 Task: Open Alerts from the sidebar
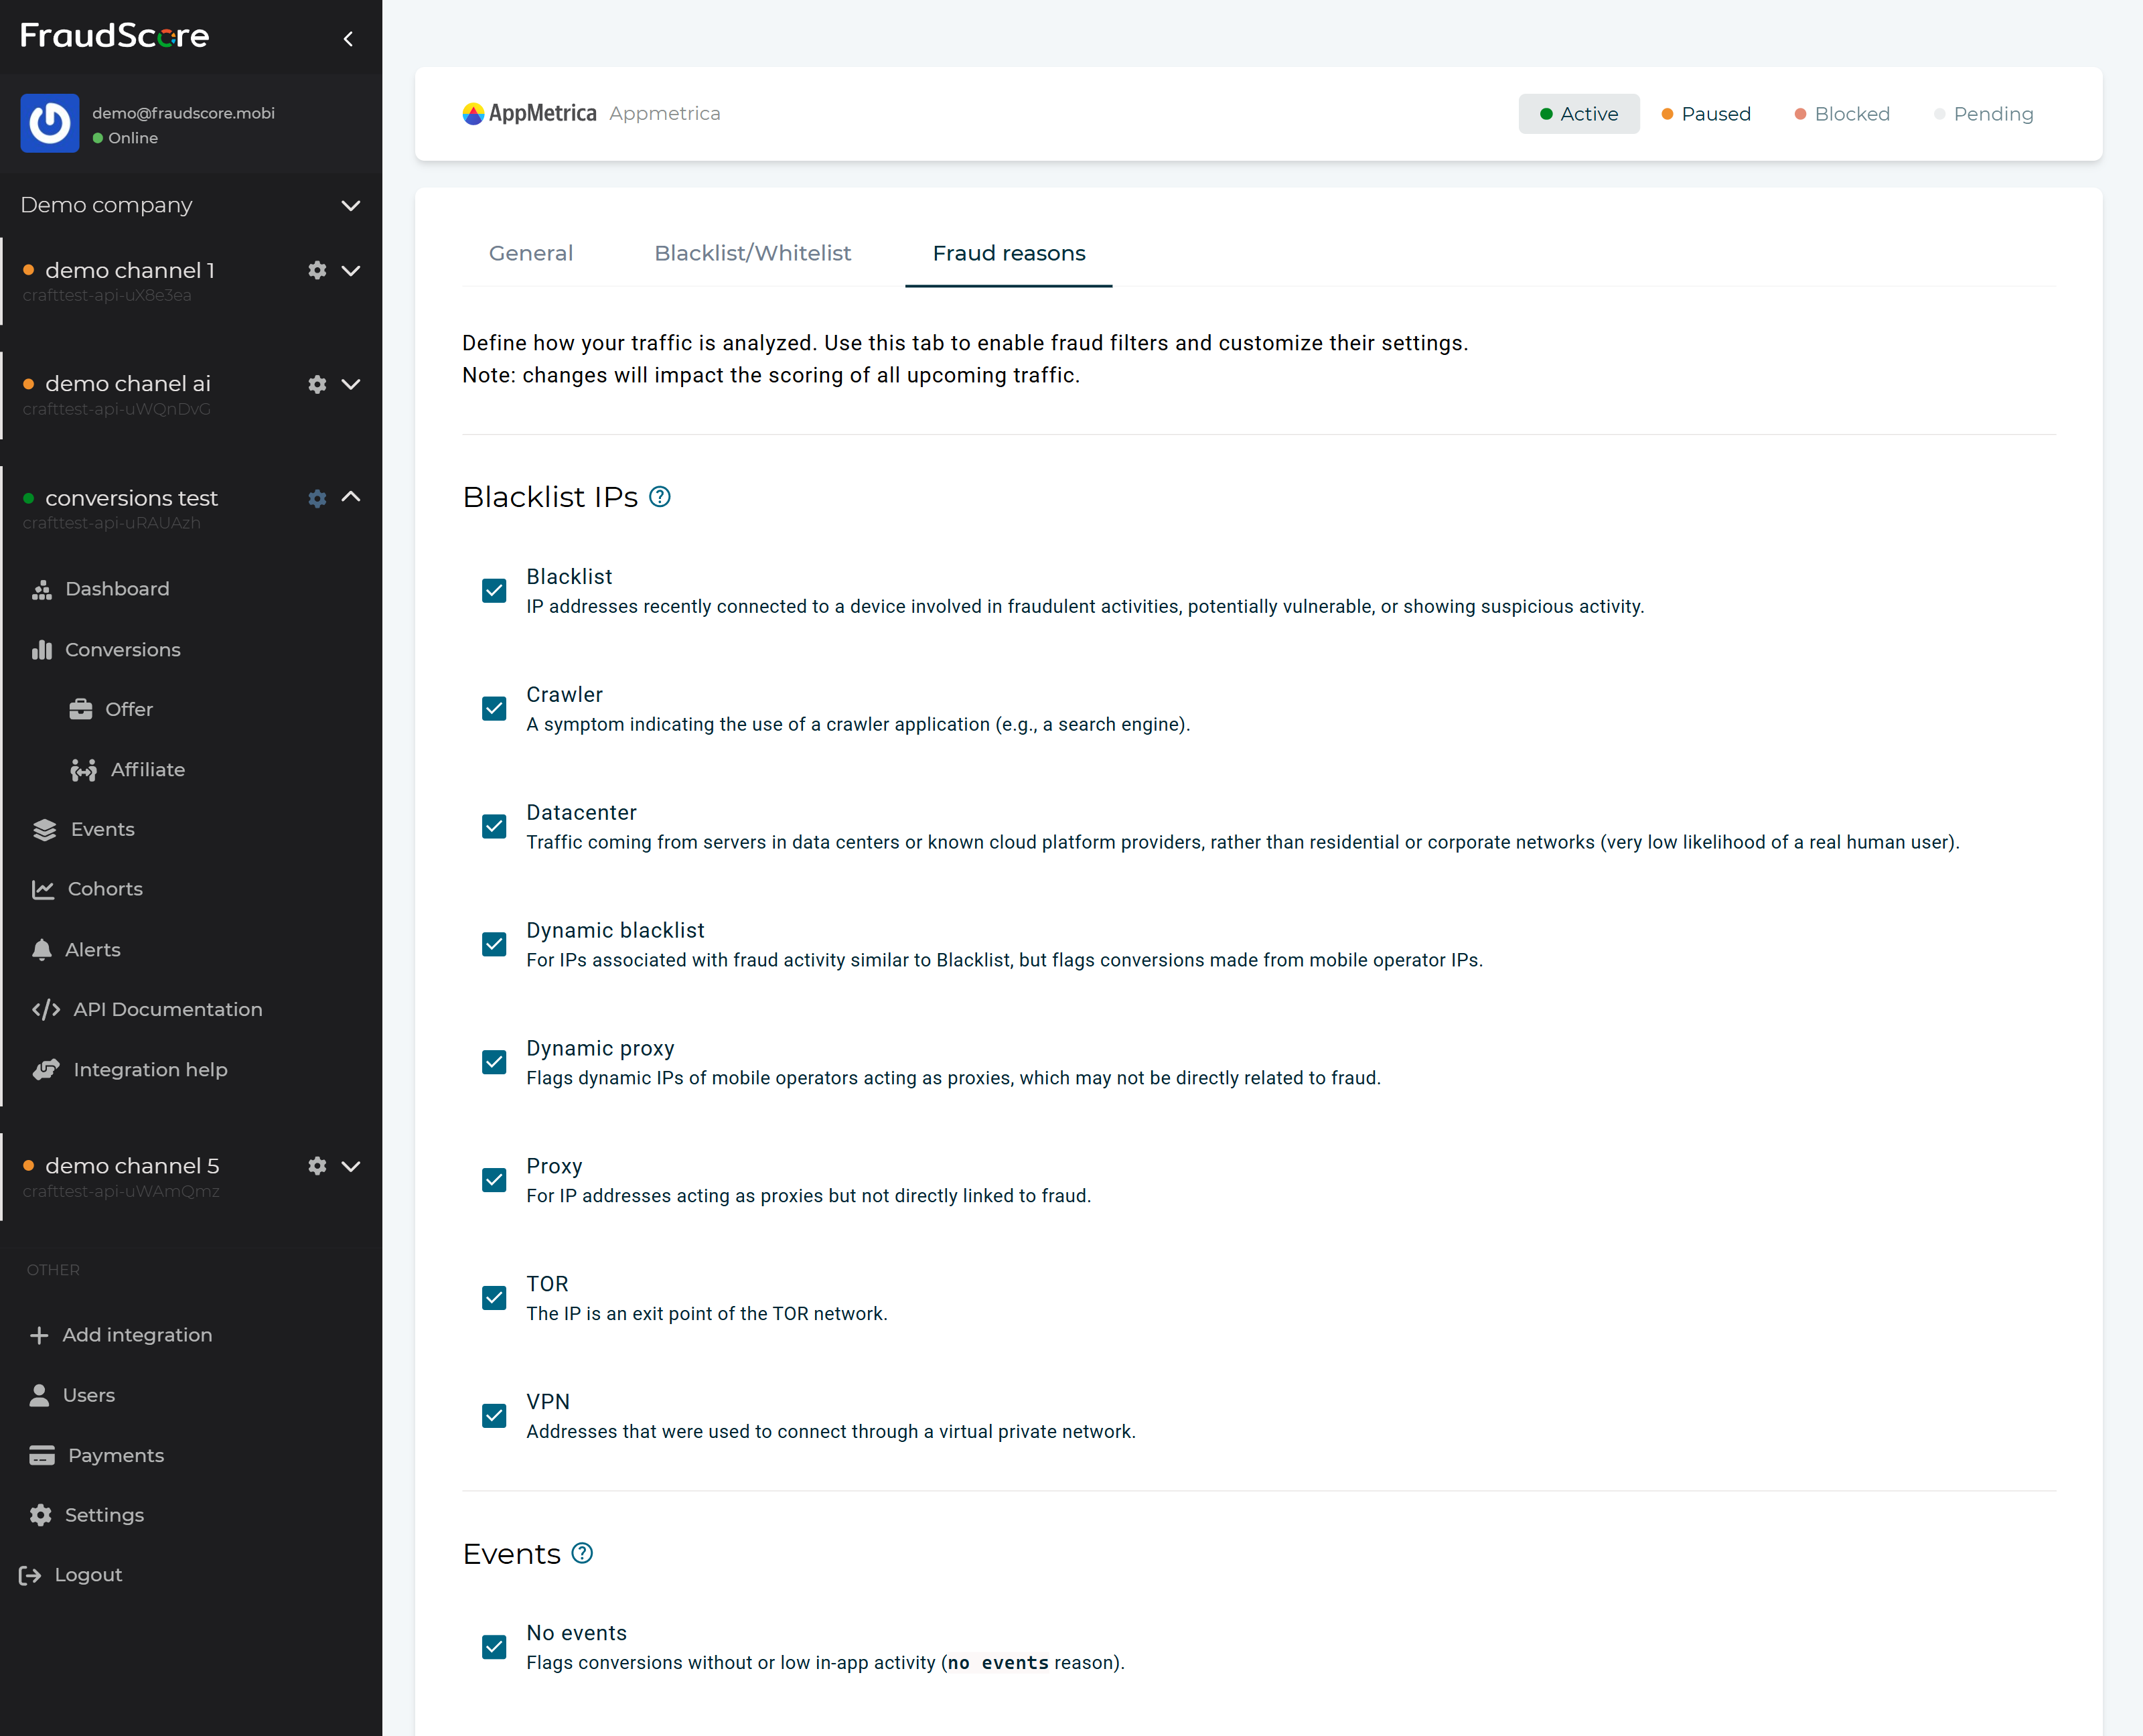(92, 949)
